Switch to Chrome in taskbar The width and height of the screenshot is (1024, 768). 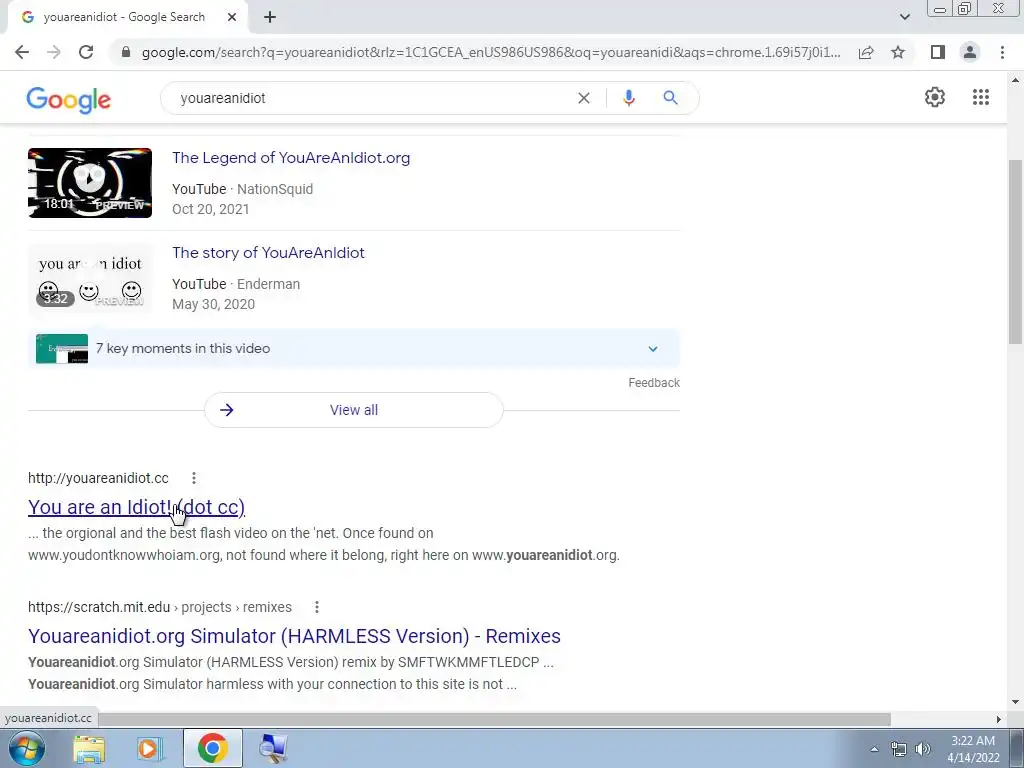(212, 748)
